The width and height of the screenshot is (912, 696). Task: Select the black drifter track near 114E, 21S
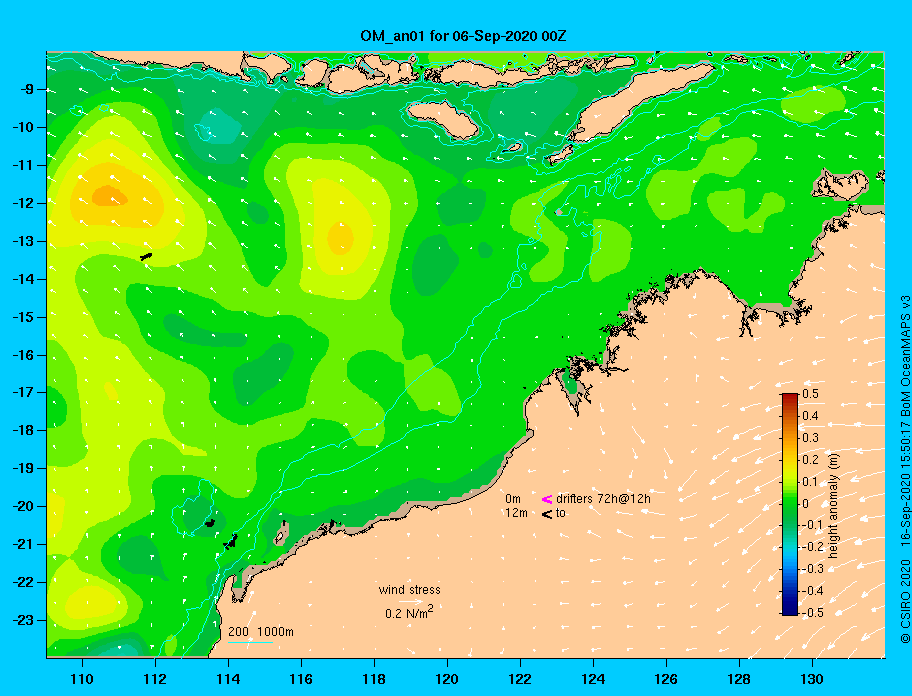tap(231, 542)
